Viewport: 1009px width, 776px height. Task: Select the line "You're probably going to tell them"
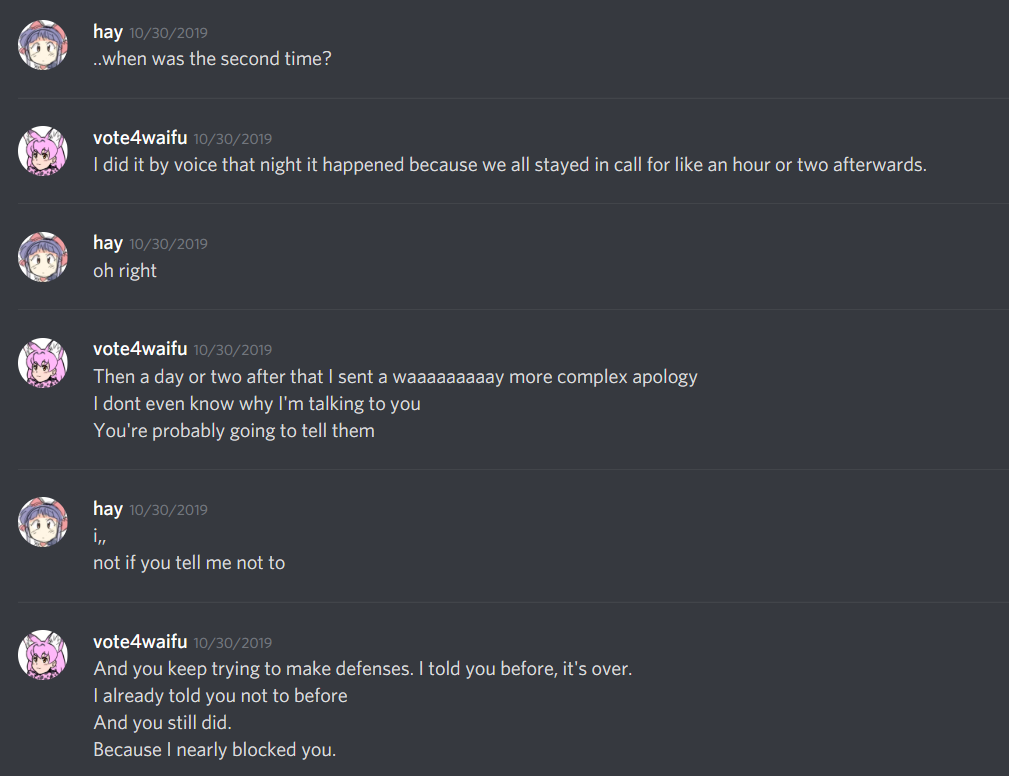click(x=234, y=431)
